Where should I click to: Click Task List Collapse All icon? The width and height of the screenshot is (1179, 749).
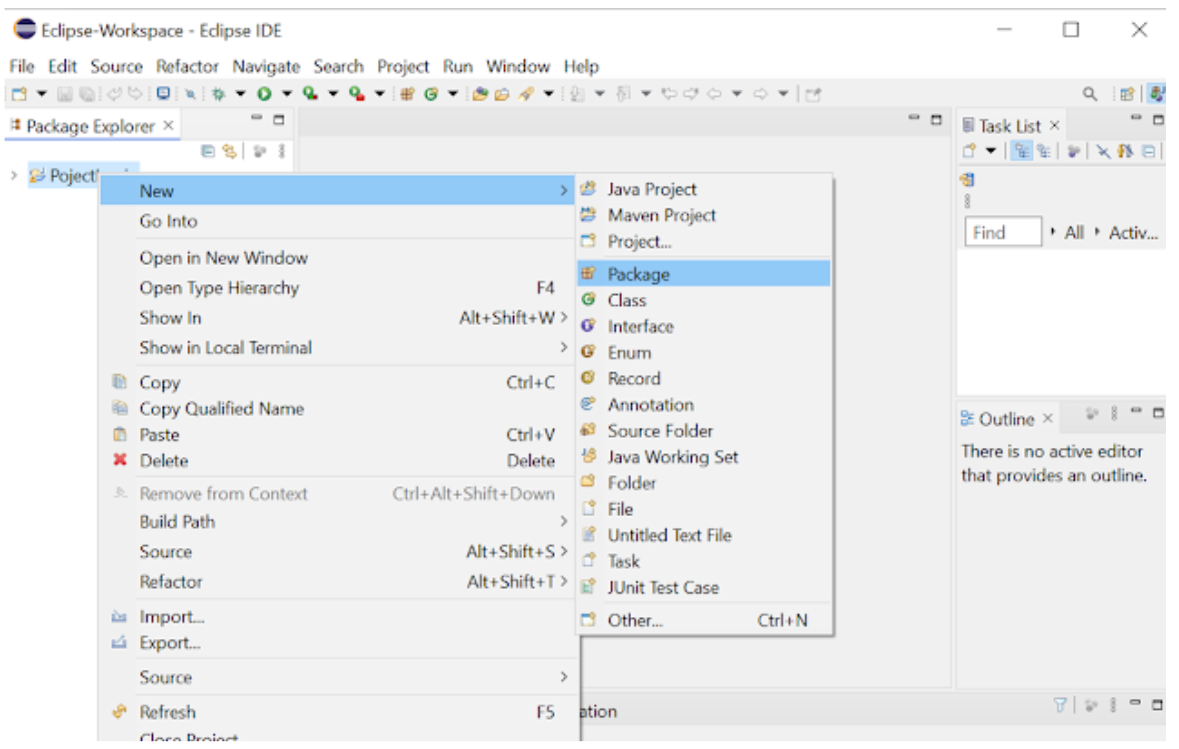point(1148,151)
